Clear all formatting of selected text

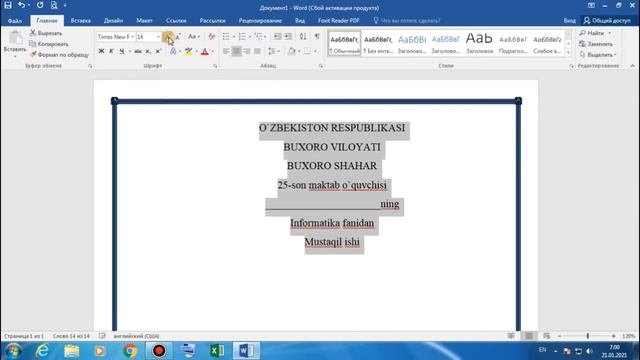[211, 37]
